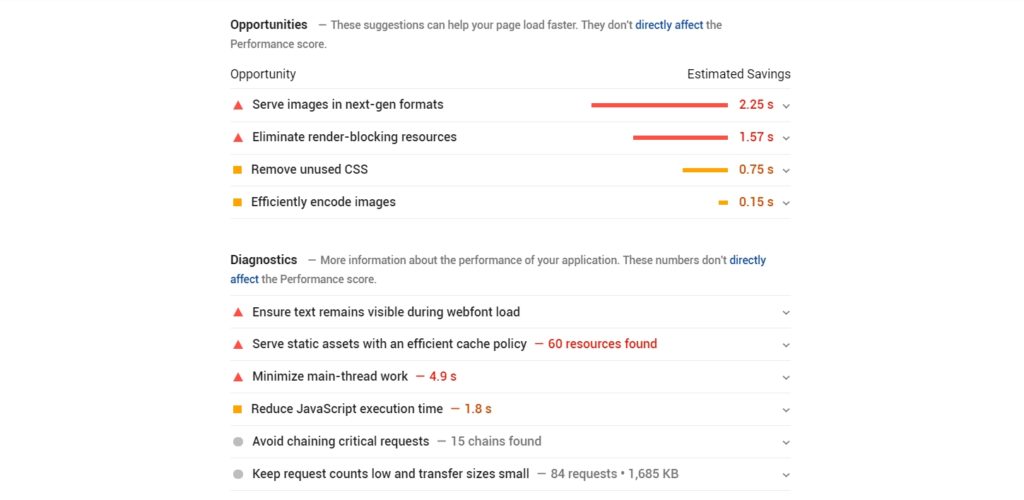Click orange square beside Reduce JavaScript execution time
1024x500 pixels.
pyautogui.click(x=238, y=409)
